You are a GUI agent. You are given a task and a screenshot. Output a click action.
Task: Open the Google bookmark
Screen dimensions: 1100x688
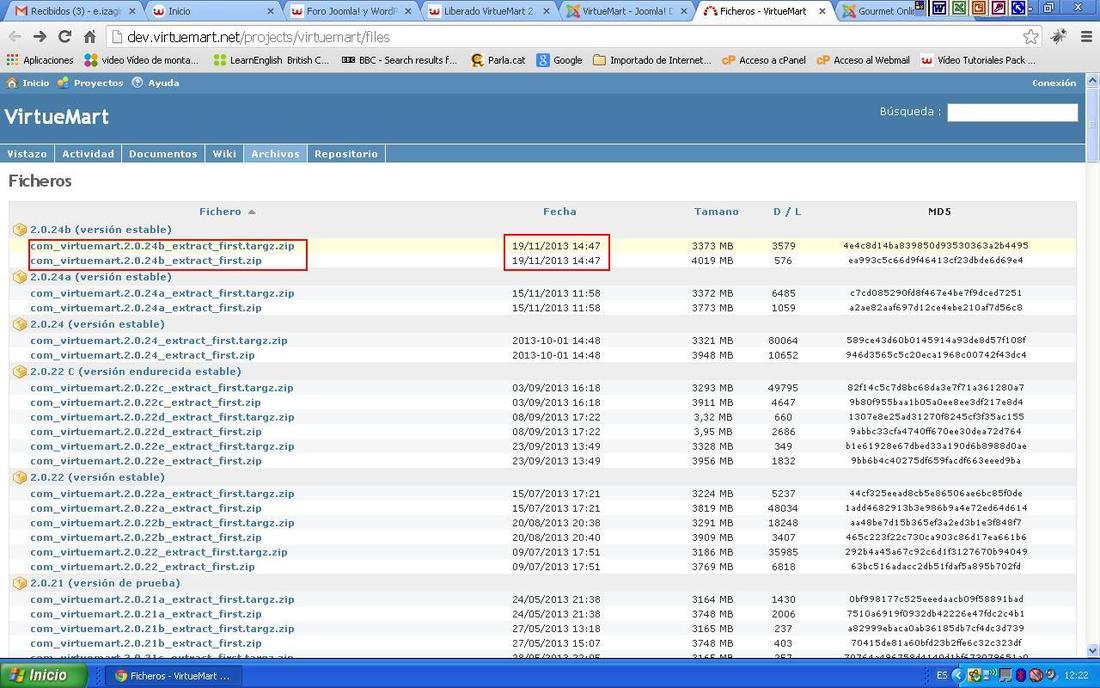[x=559, y=60]
